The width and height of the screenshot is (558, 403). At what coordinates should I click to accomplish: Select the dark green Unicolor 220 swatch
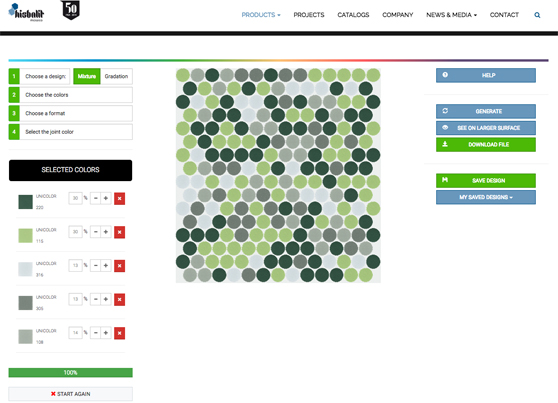(x=25, y=202)
